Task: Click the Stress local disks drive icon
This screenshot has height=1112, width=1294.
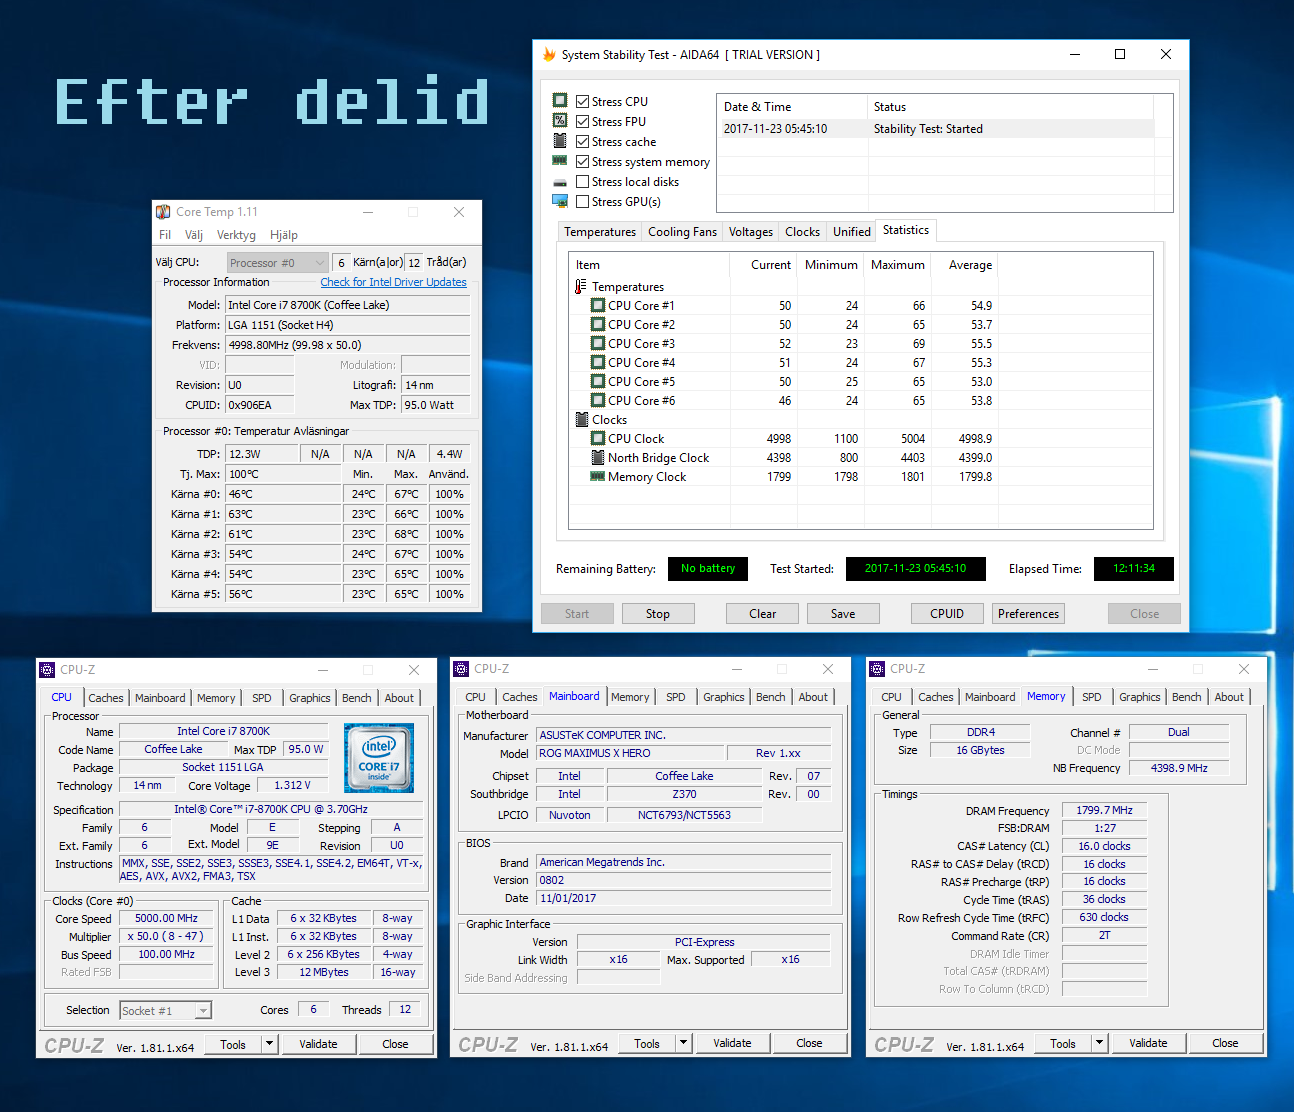Action: click(x=560, y=182)
